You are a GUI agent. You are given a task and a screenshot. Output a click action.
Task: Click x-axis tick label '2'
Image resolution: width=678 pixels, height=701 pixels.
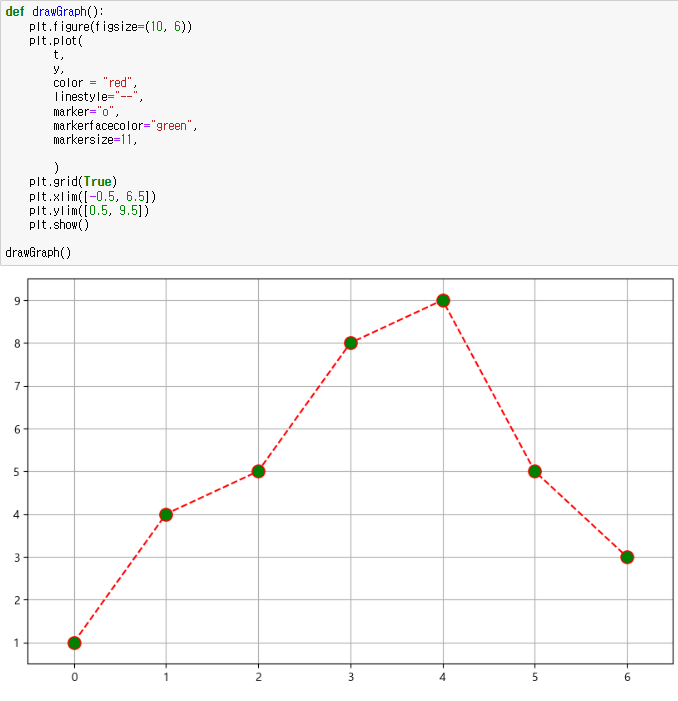[258, 677]
